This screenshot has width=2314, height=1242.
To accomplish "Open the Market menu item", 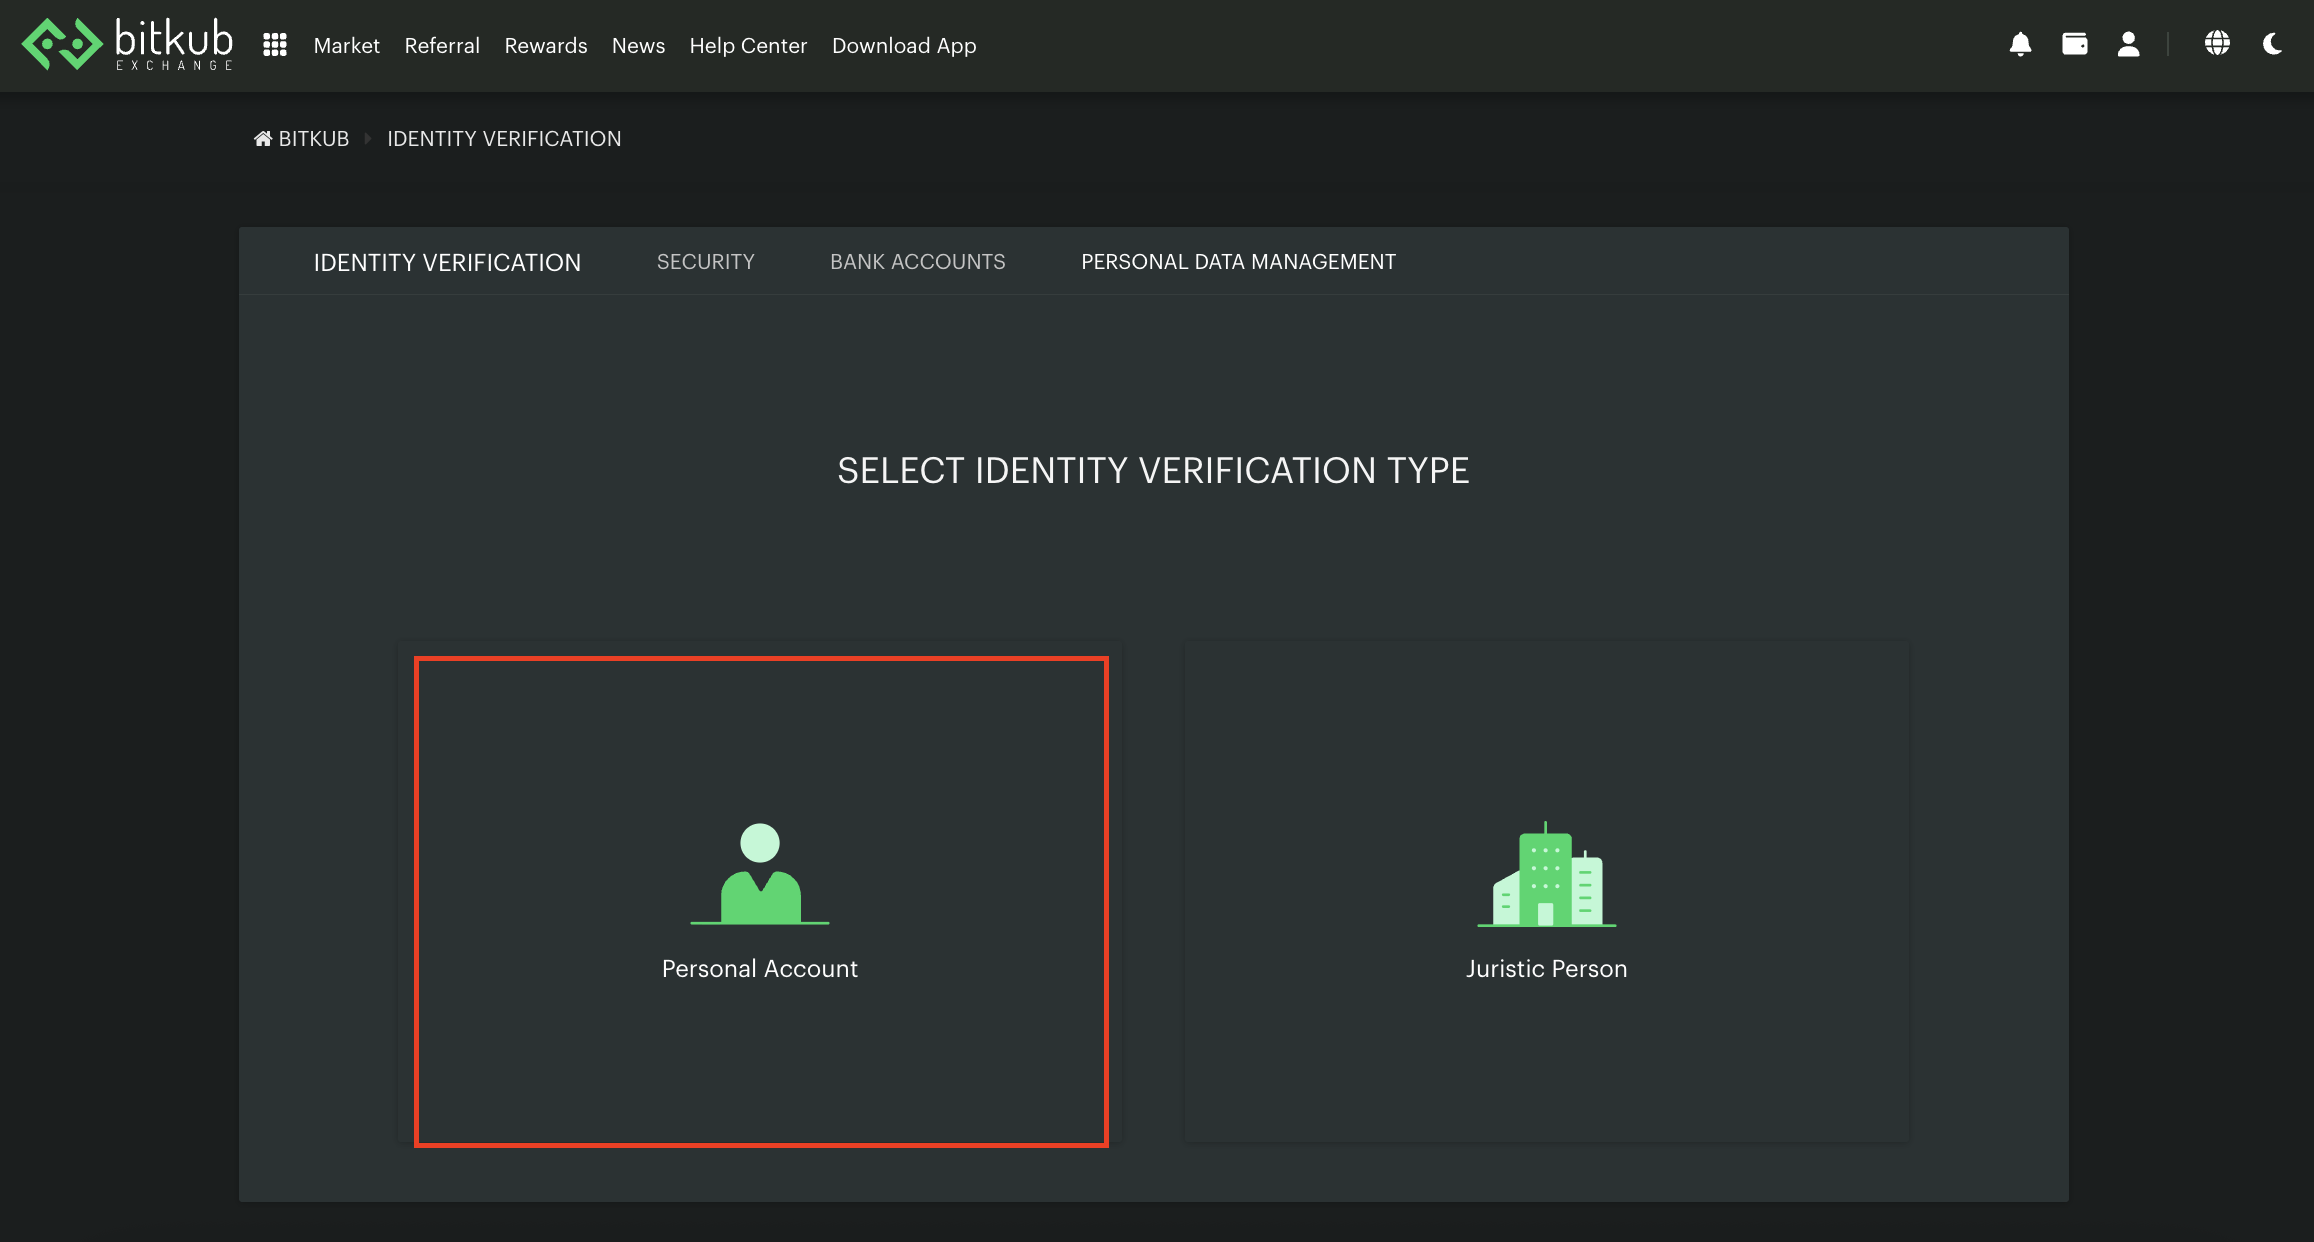I will [x=346, y=46].
